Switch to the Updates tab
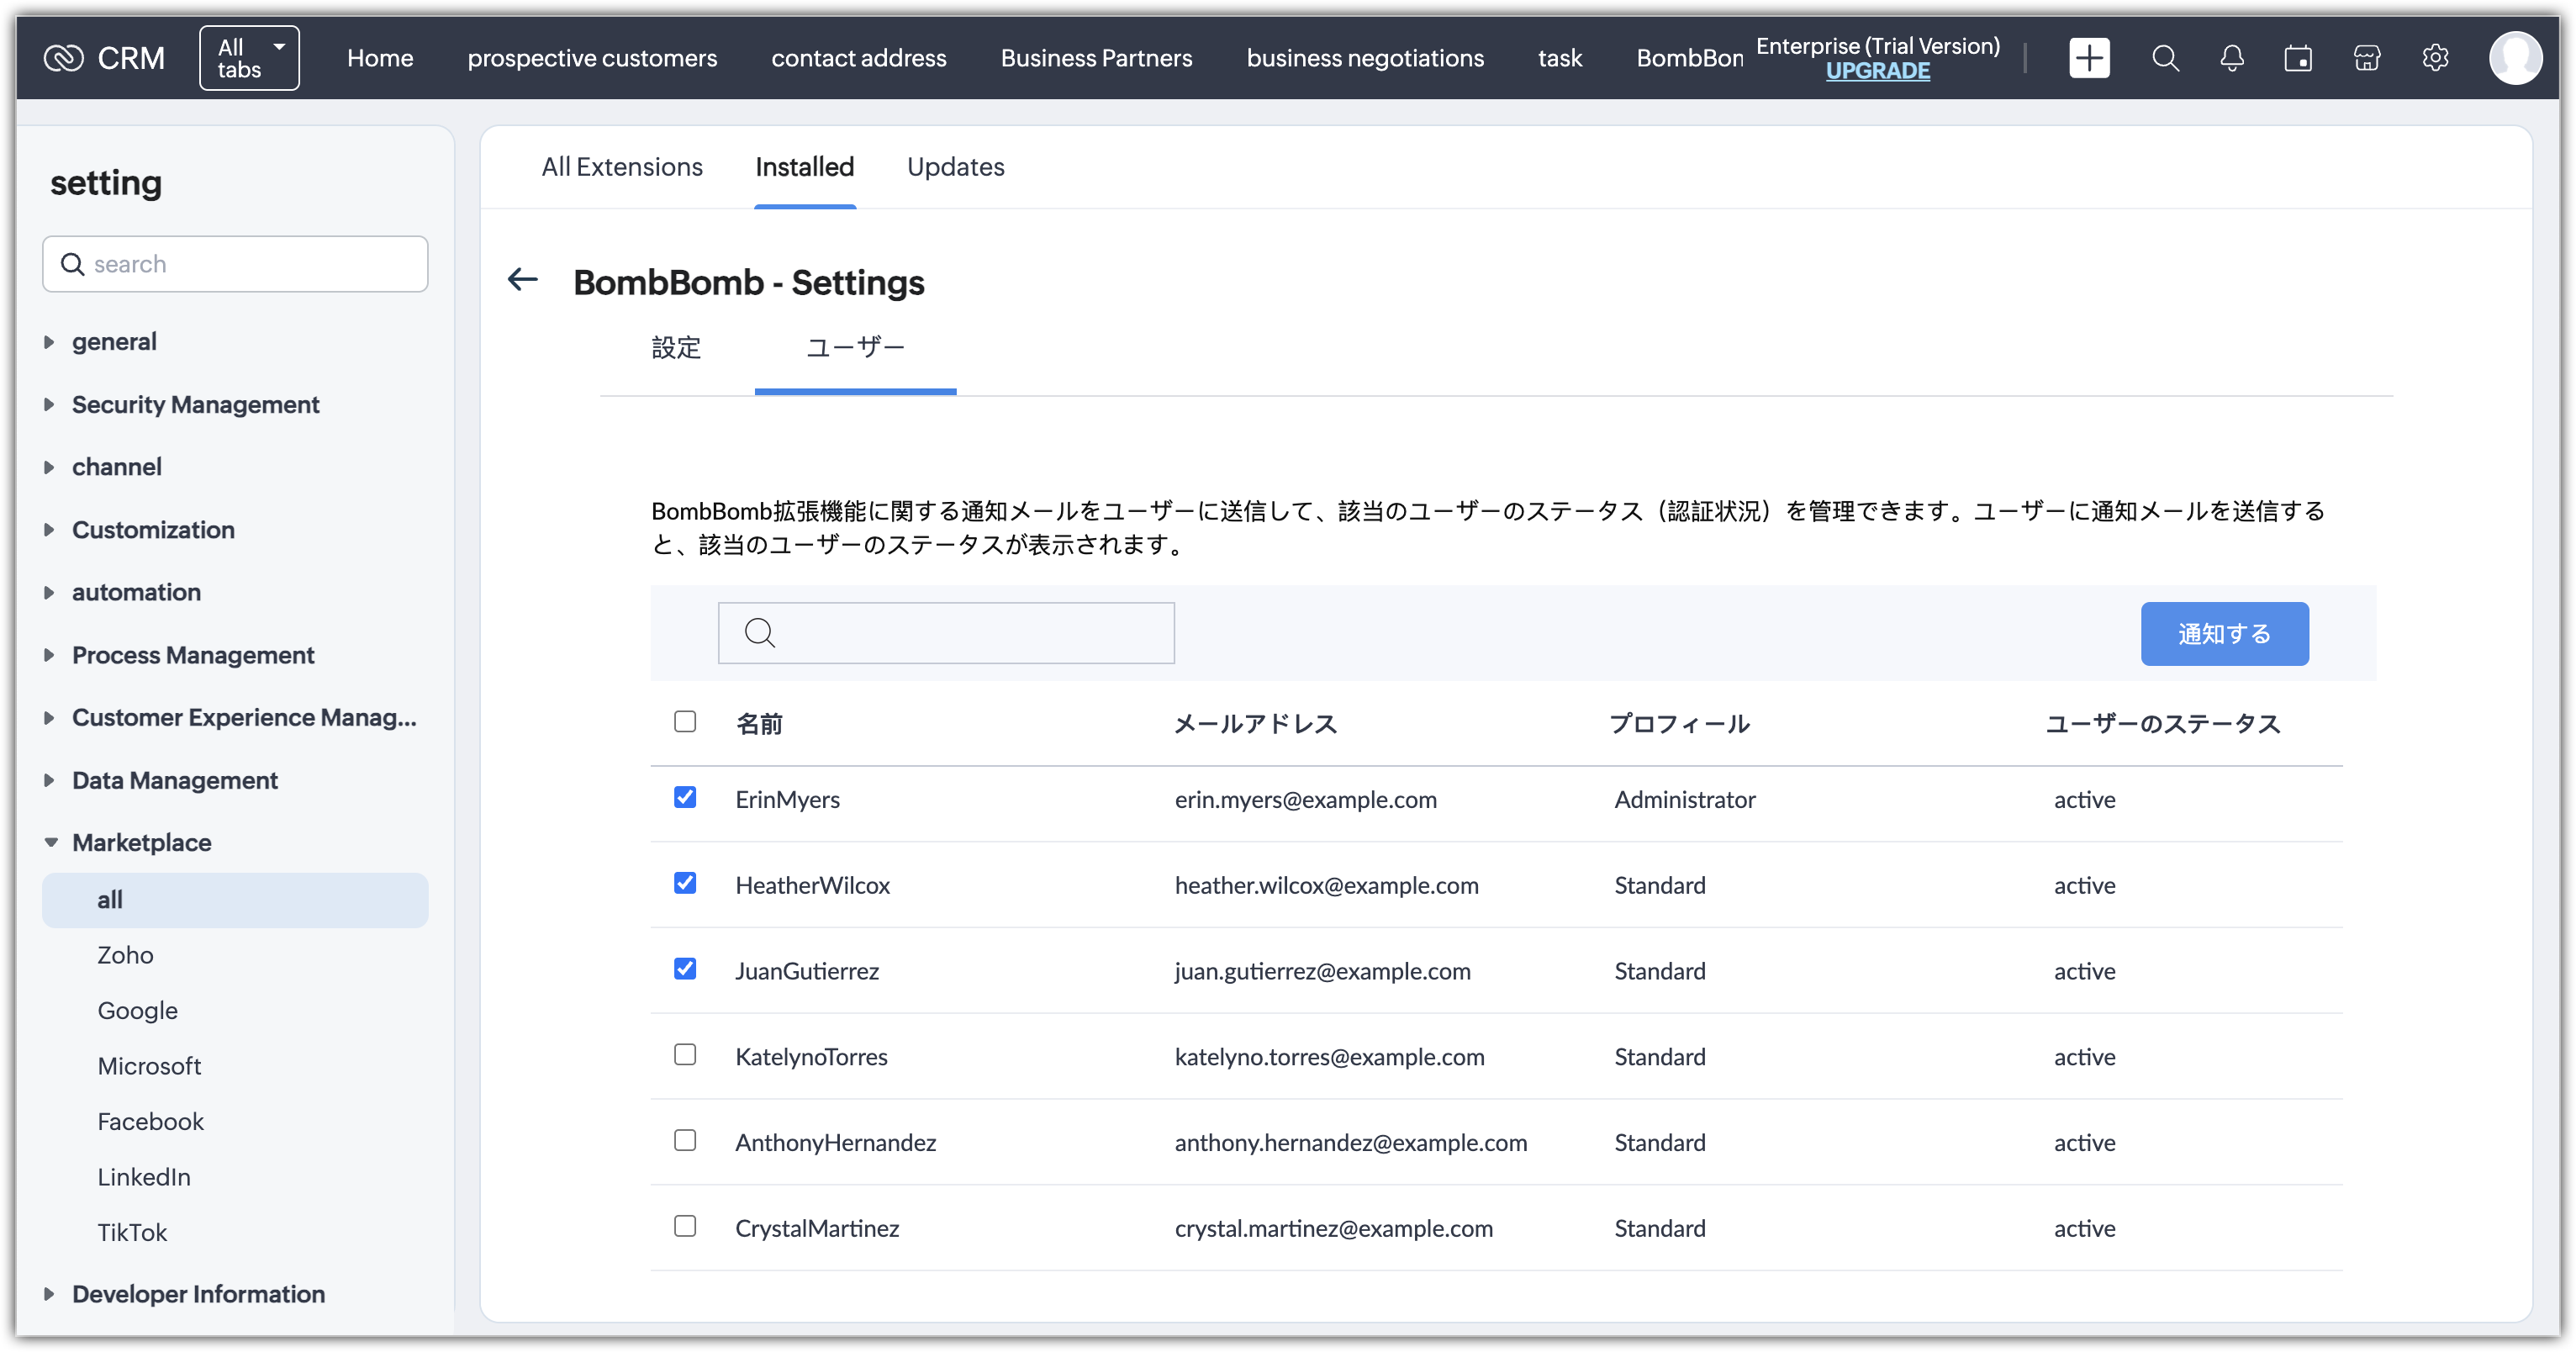This screenshot has height=1352, width=2576. coord(955,167)
